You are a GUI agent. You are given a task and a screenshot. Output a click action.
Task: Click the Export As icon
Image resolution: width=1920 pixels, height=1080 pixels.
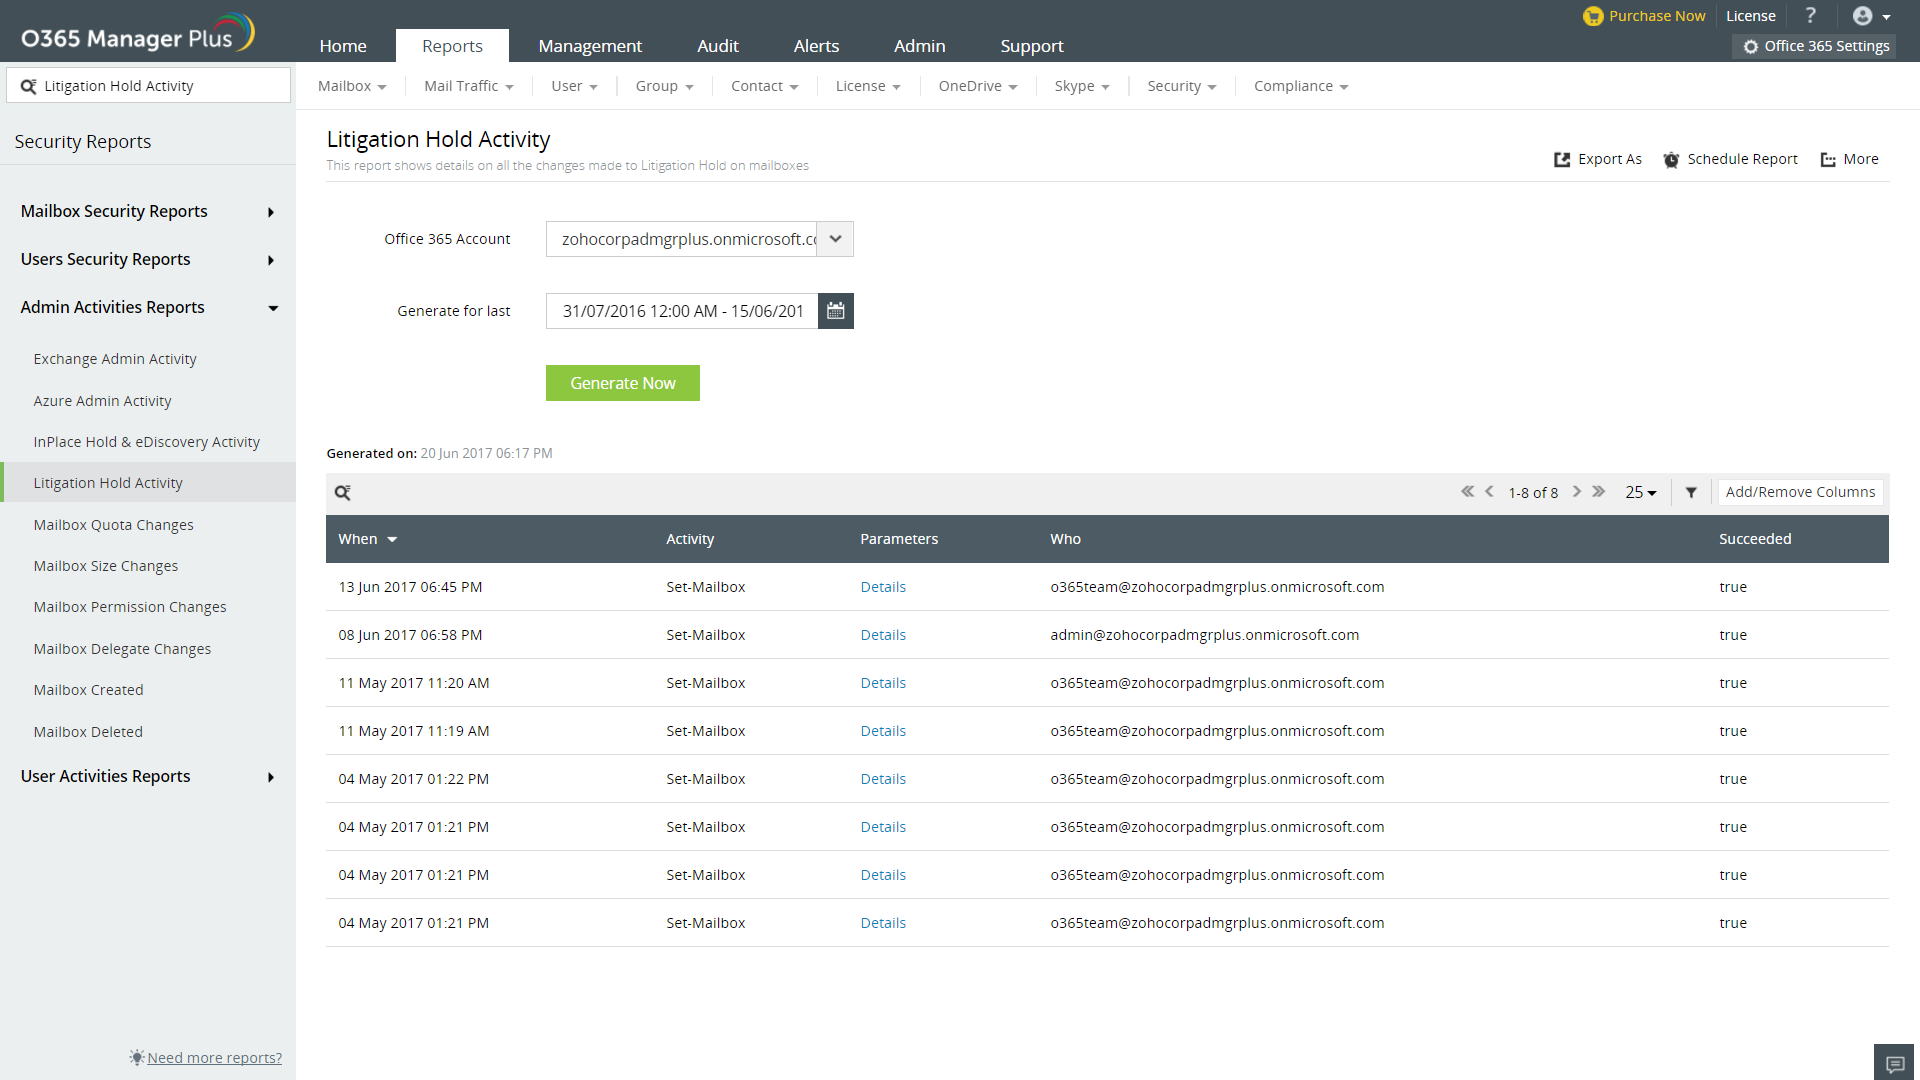tap(1562, 159)
